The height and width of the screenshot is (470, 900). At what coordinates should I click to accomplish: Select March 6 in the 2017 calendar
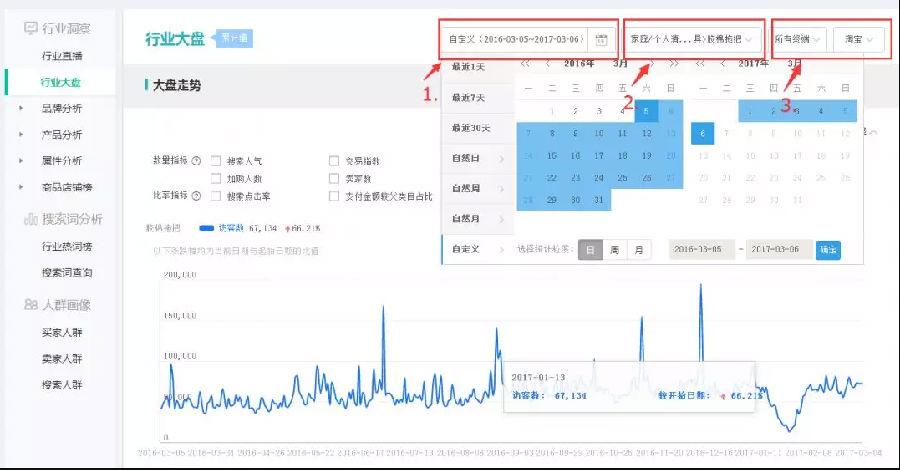703,133
